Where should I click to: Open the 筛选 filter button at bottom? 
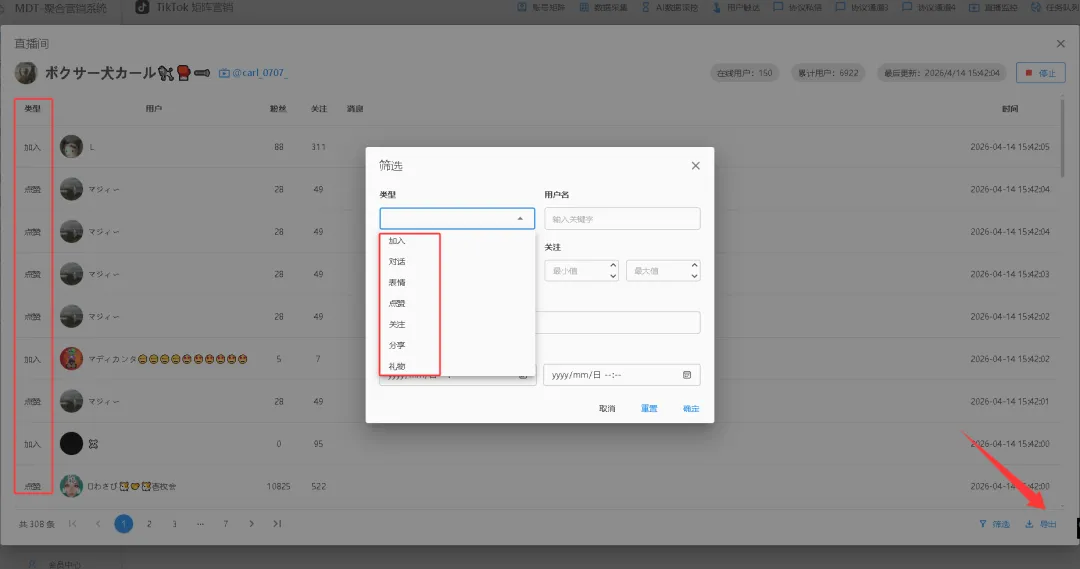995,524
